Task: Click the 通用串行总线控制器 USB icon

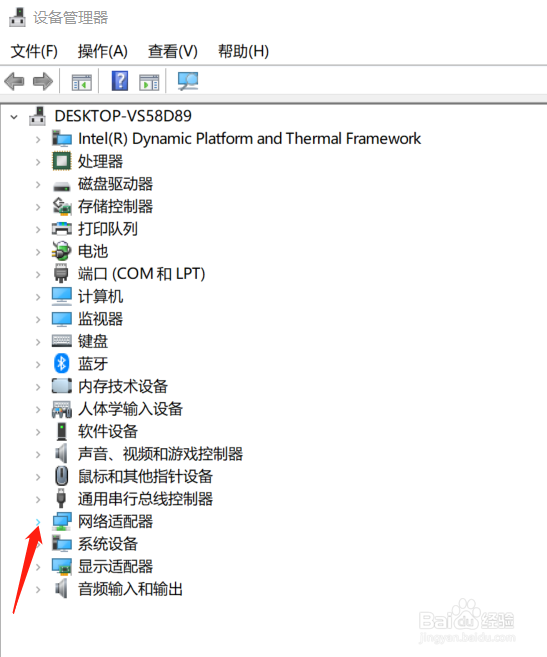Action: click(61, 498)
